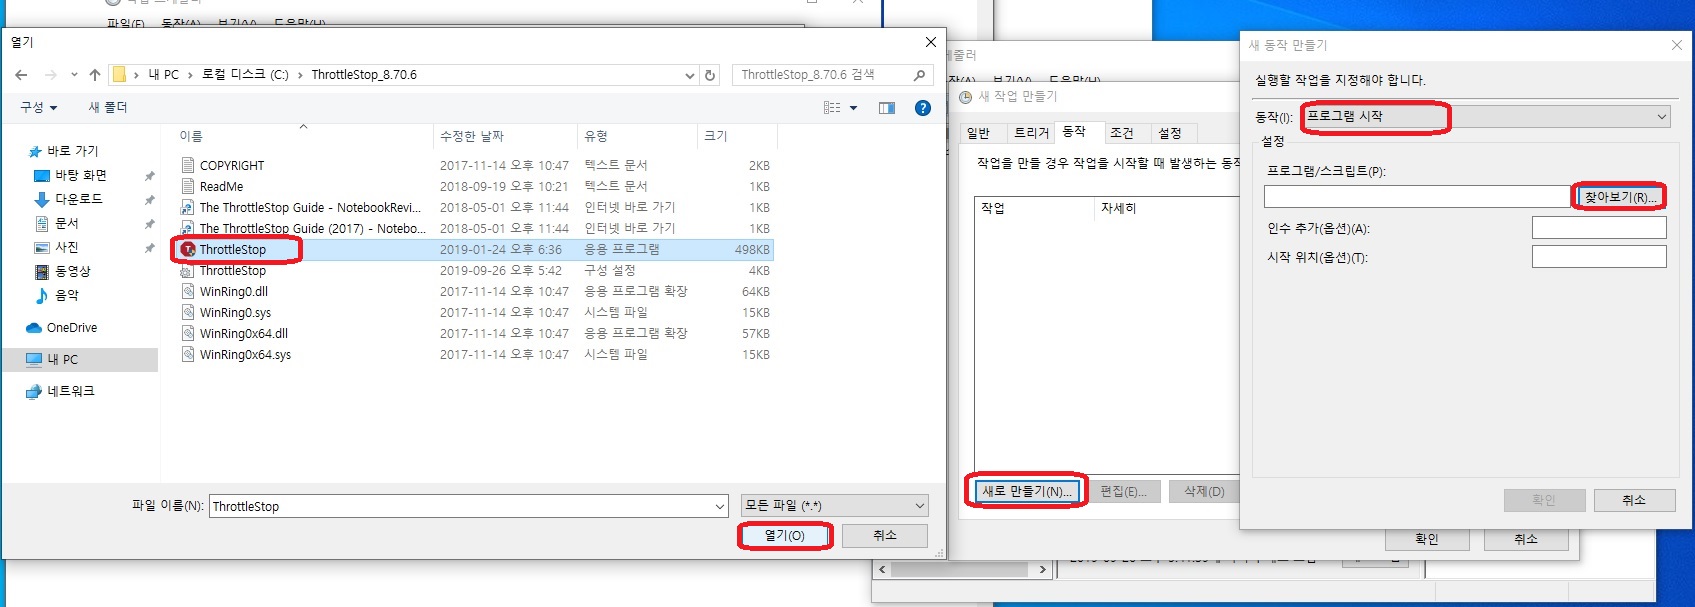Click 취소 in the 새 작업 만들기 window
Image resolution: width=1695 pixels, height=607 pixels.
coord(1526,539)
